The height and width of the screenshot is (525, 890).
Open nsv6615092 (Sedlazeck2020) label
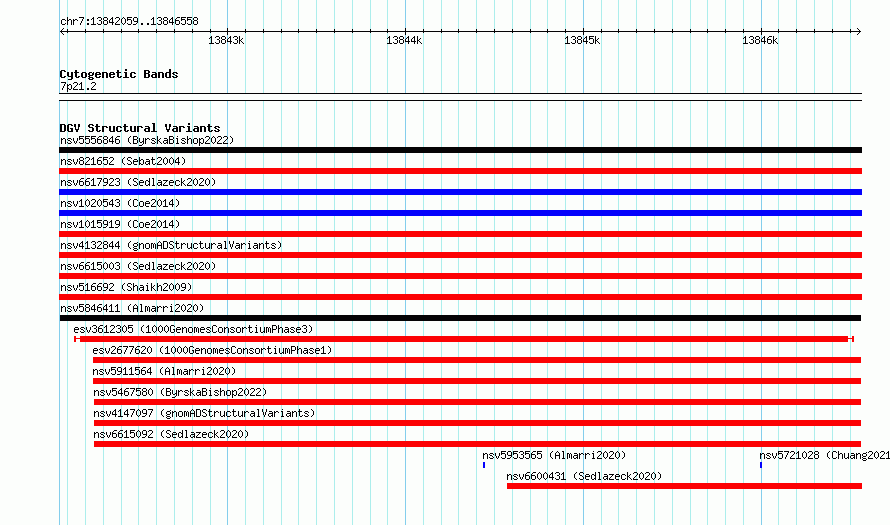tap(171, 434)
